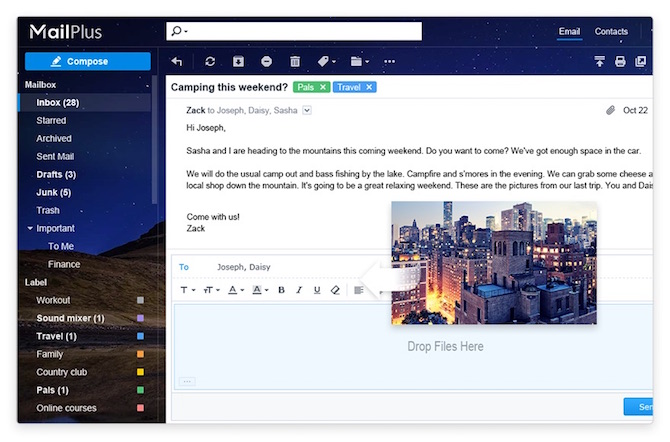This screenshot has width=670, height=442.
Task: Click inside the search field
Action: click(300, 32)
